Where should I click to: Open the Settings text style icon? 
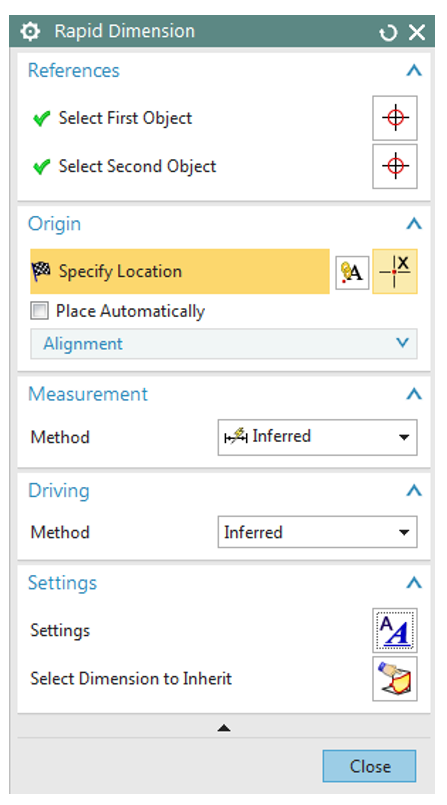395,630
